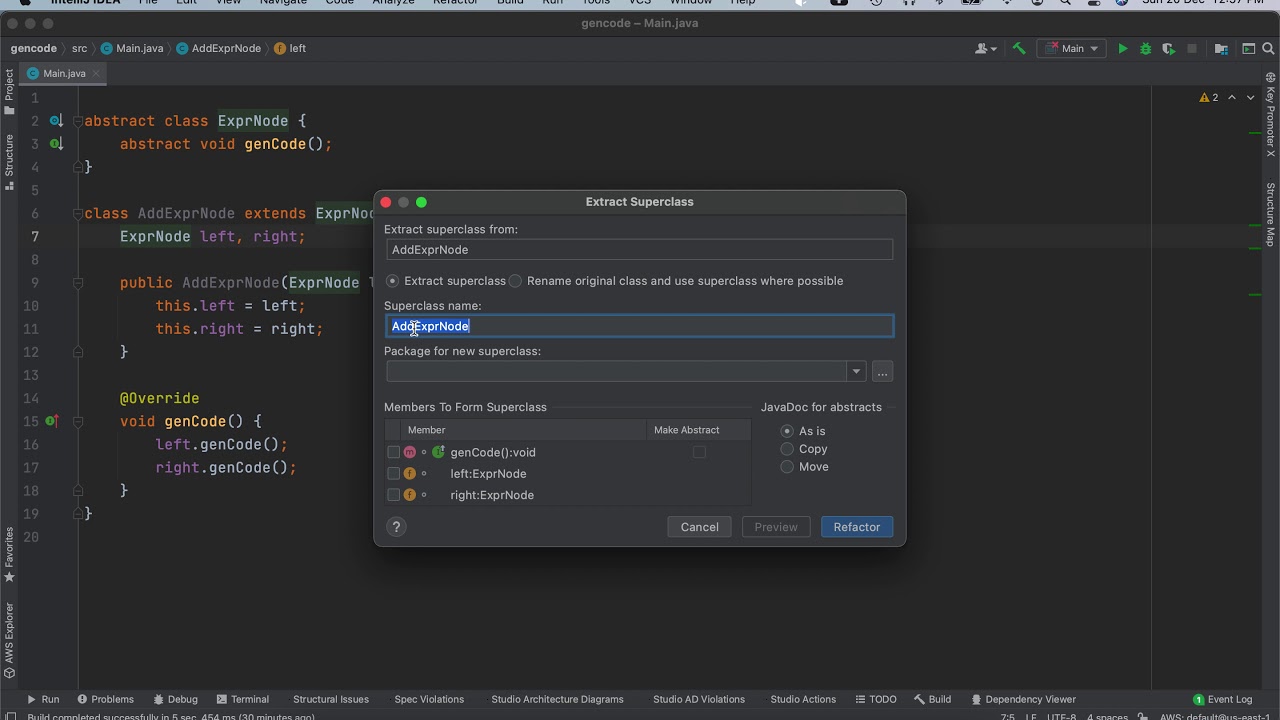The height and width of the screenshot is (720, 1280).
Task: Run Main with the green play icon
Action: click(x=1122, y=48)
